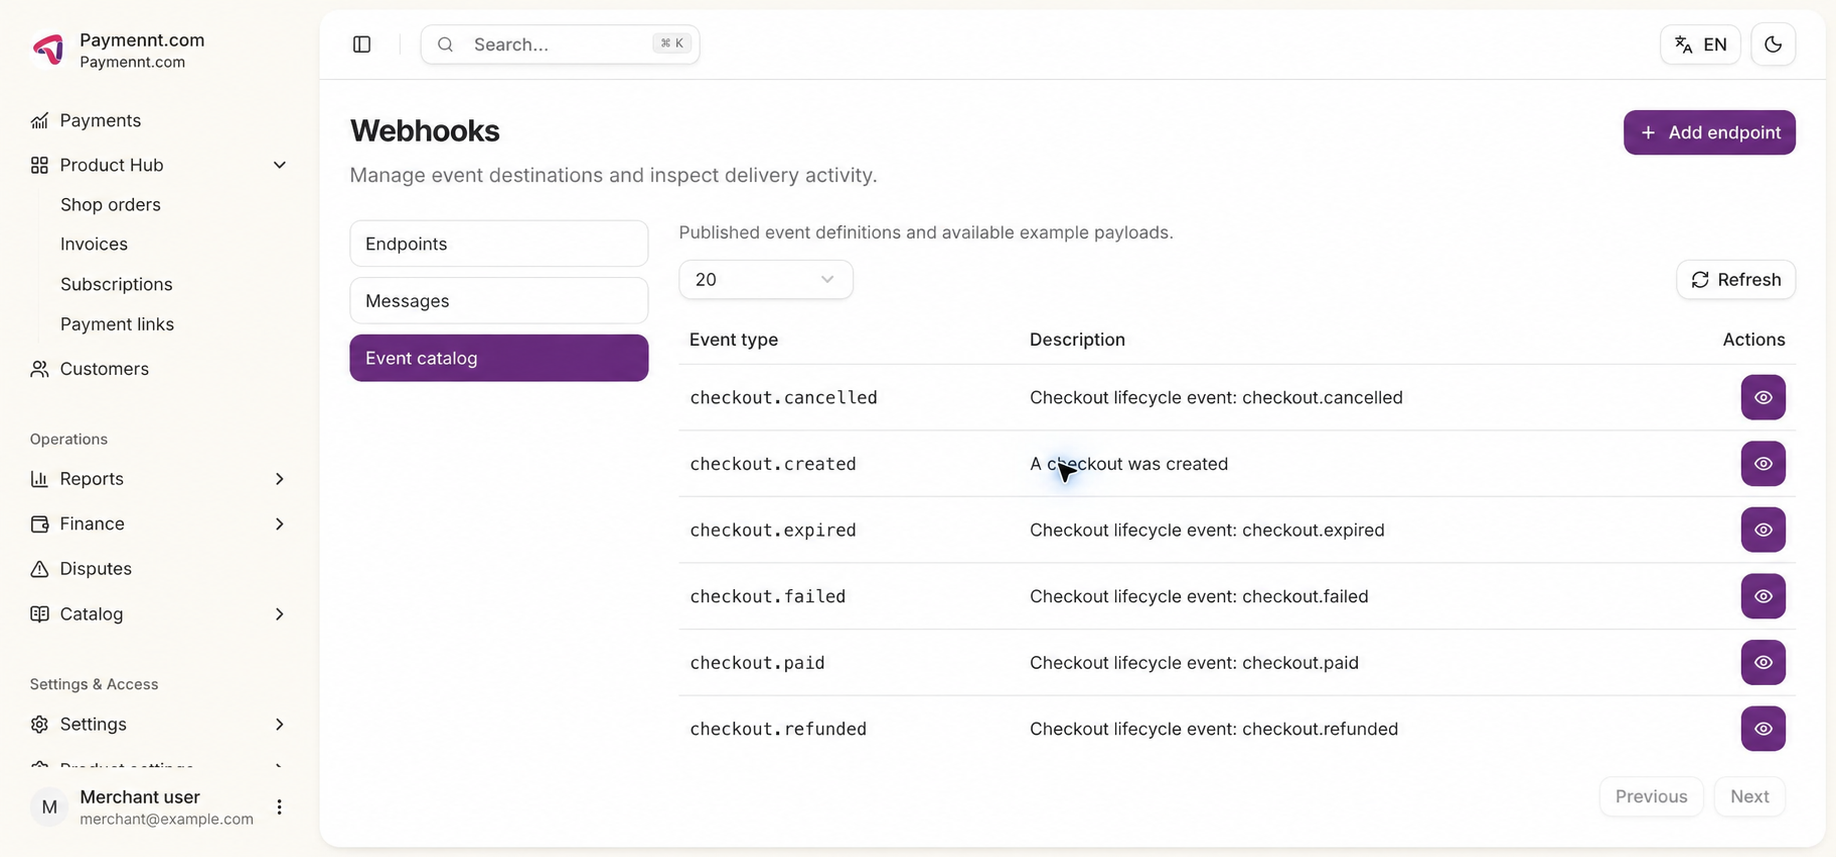
Task: Expand the Settings chevron
Action: click(x=280, y=724)
